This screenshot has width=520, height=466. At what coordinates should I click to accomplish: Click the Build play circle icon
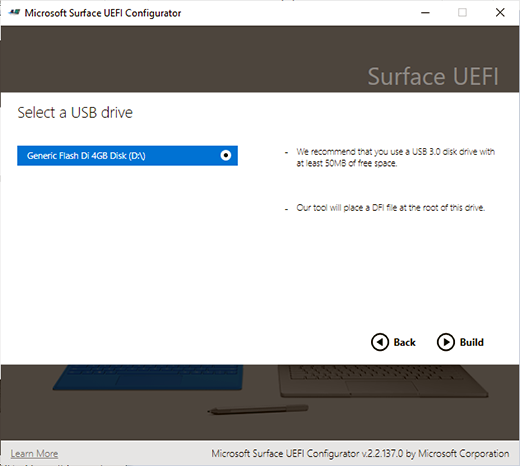pyautogui.click(x=446, y=342)
